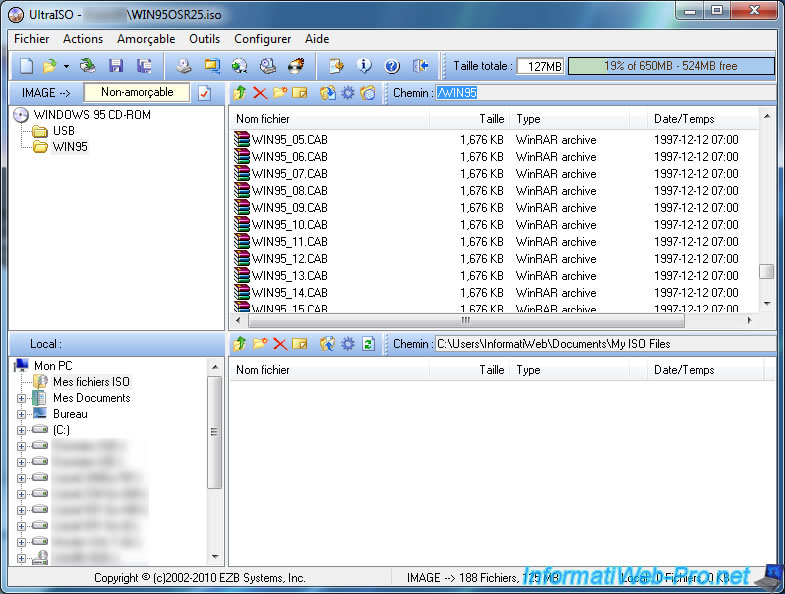This screenshot has width=785, height=594.
Task: Open the dropdown arrow beside Open icon
Action: (x=66, y=66)
